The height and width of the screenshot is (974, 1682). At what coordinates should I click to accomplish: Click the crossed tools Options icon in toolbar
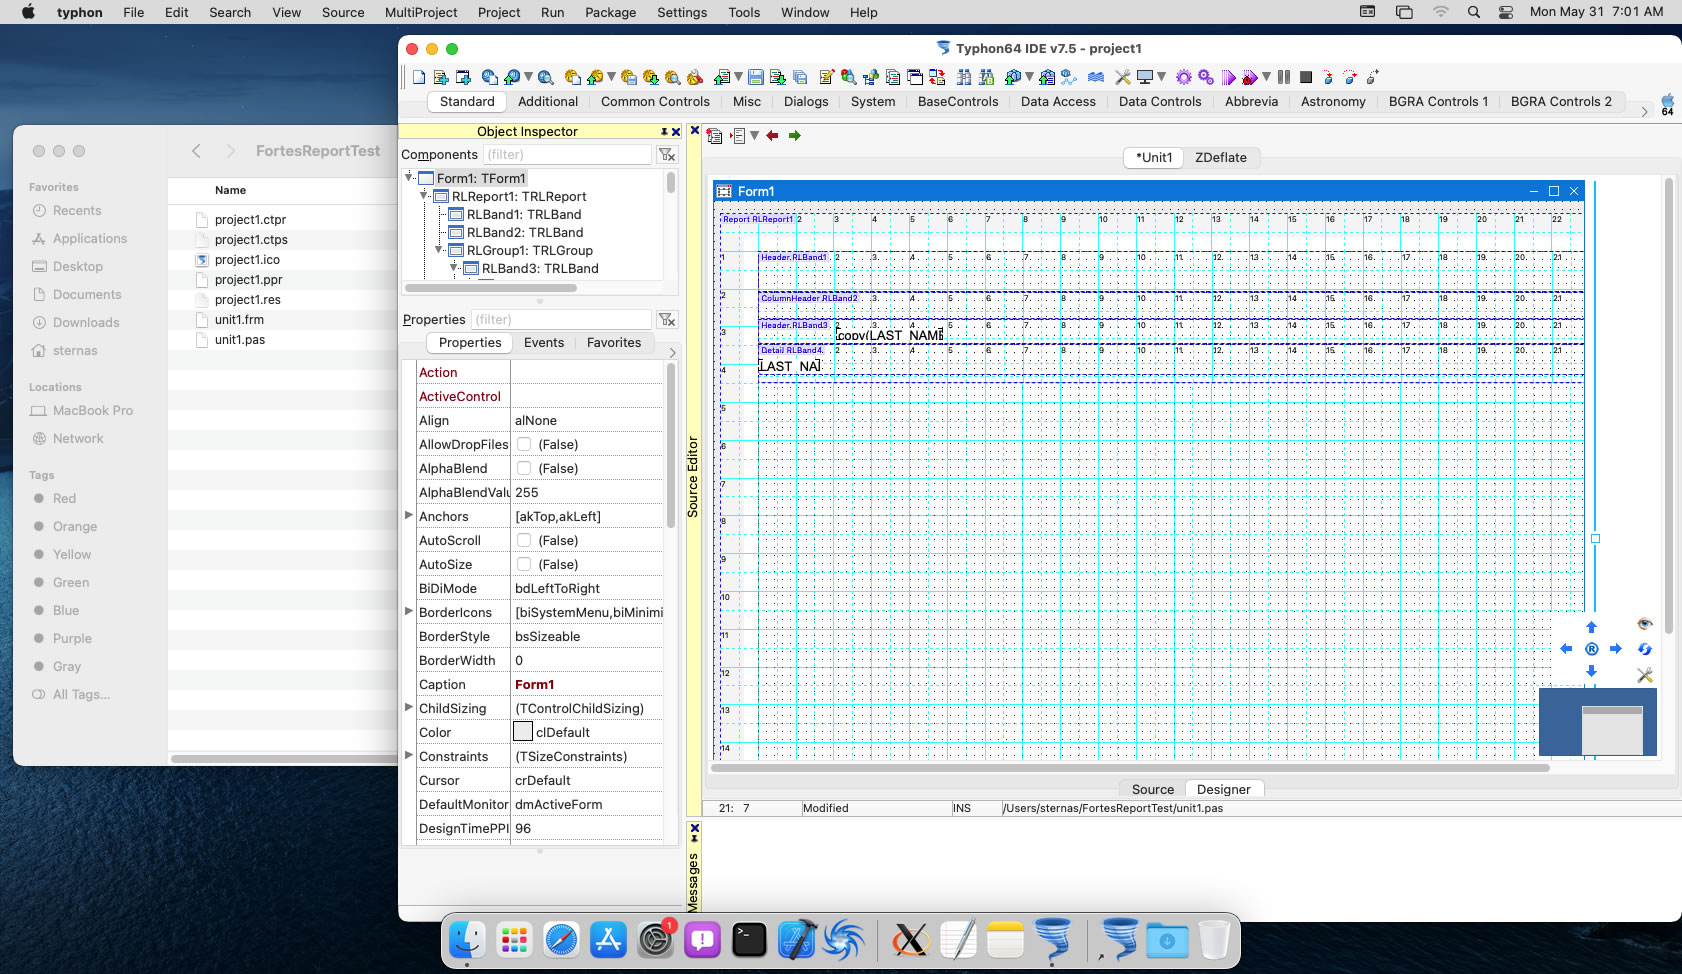[1123, 78]
